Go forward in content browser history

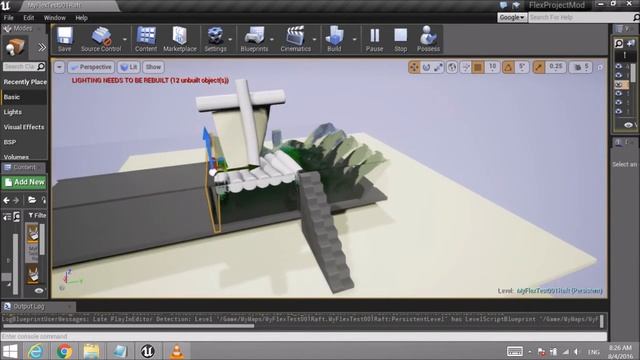click(x=16, y=200)
